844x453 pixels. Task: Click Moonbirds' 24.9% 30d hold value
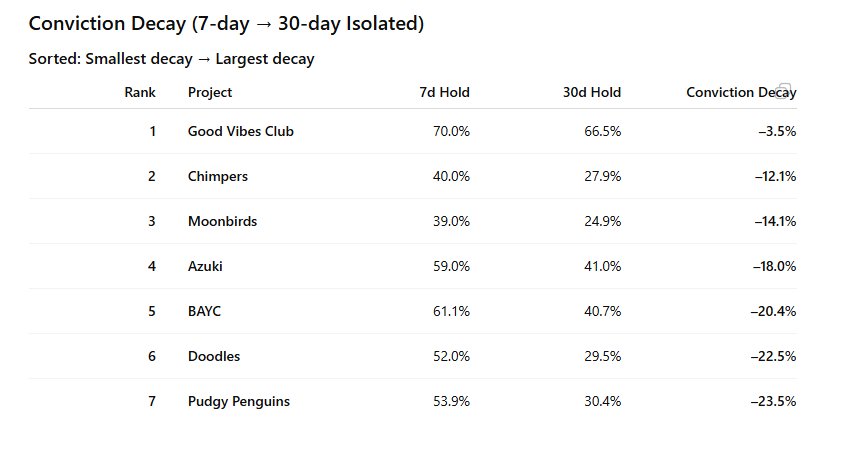pos(602,221)
